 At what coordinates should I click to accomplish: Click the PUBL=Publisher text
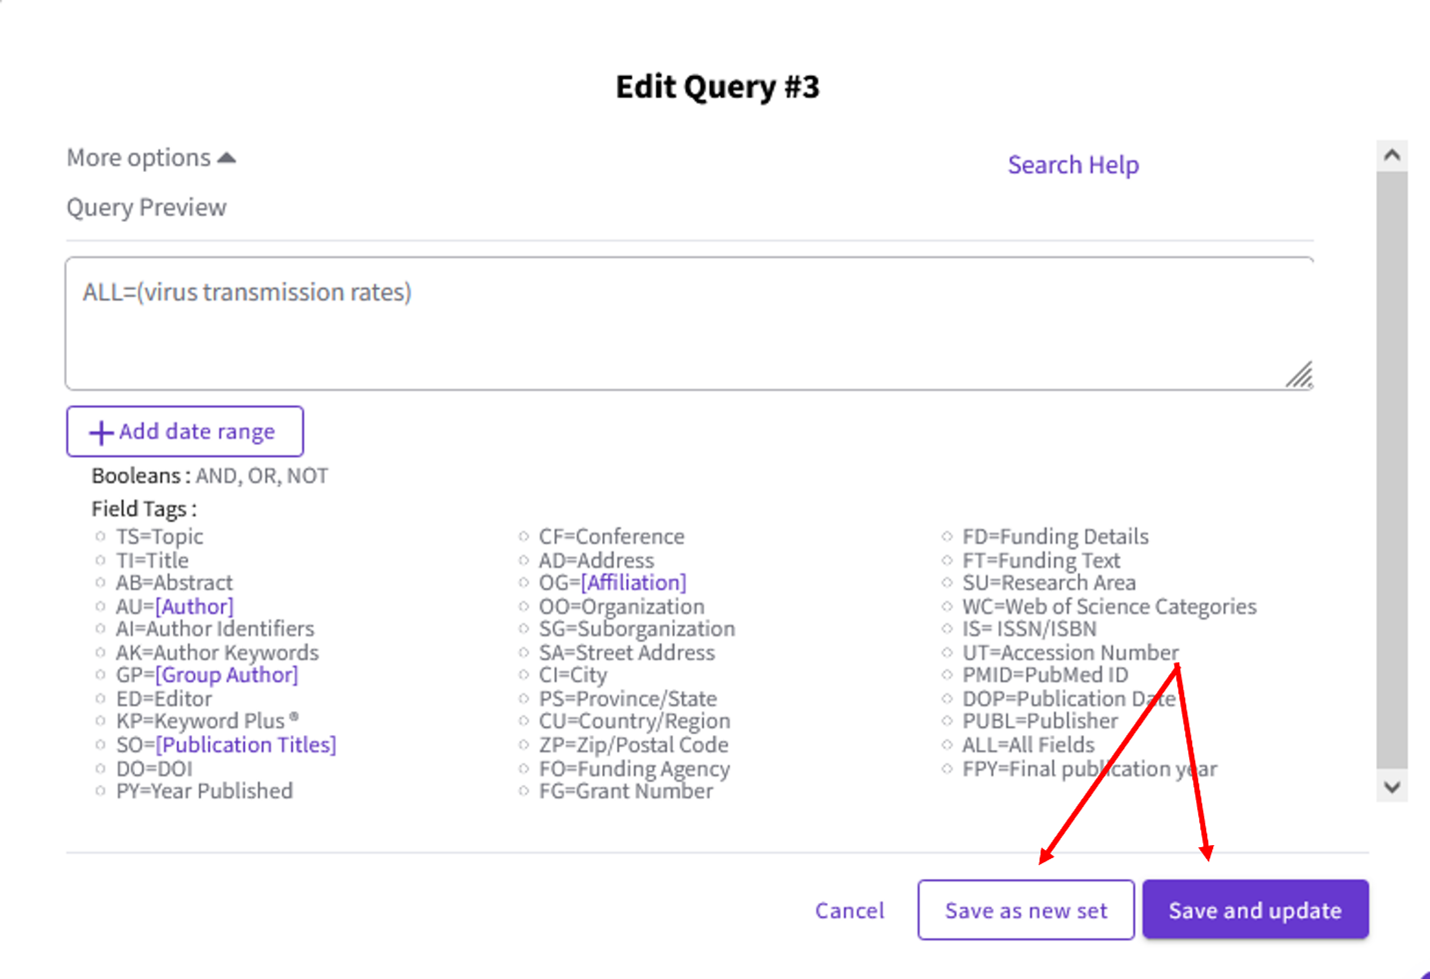coord(1040,721)
